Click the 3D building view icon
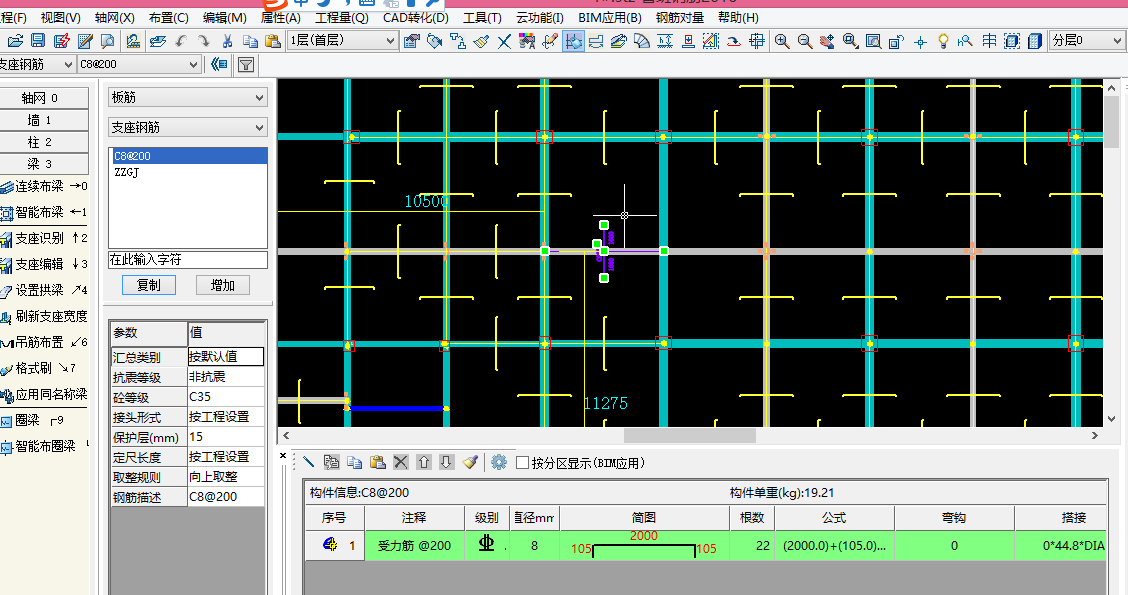The height and width of the screenshot is (595, 1128). pos(1035,41)
